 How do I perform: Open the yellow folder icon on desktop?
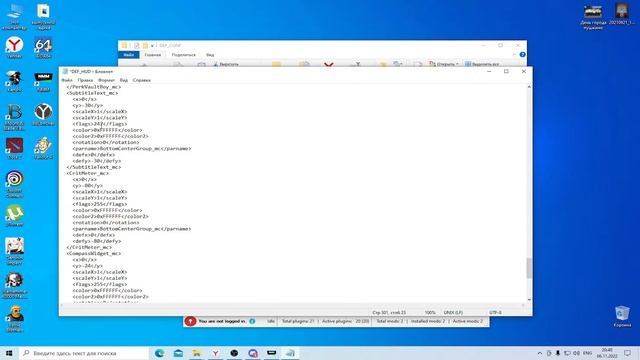pyautogui.click(x=43, y=16)
